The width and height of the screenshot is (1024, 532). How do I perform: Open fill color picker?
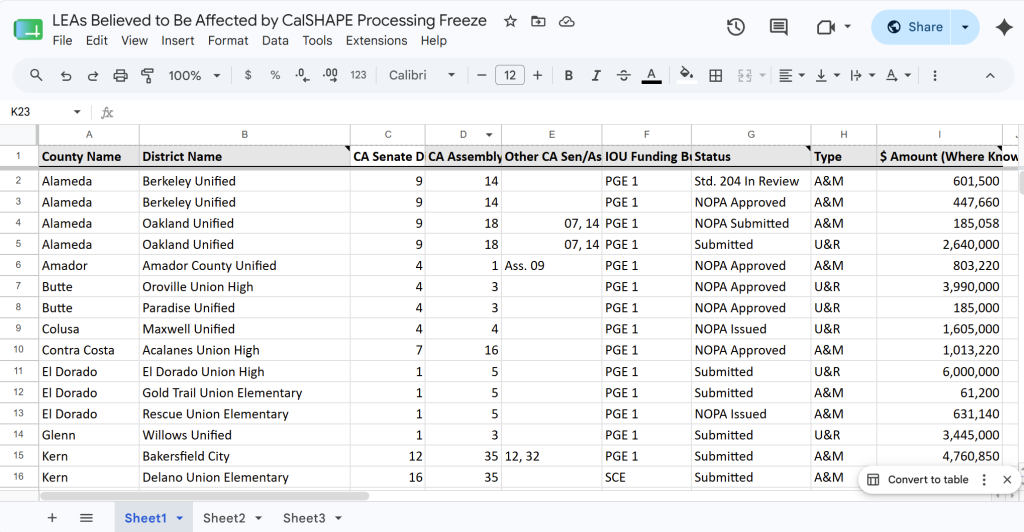[x=686, y=76]
